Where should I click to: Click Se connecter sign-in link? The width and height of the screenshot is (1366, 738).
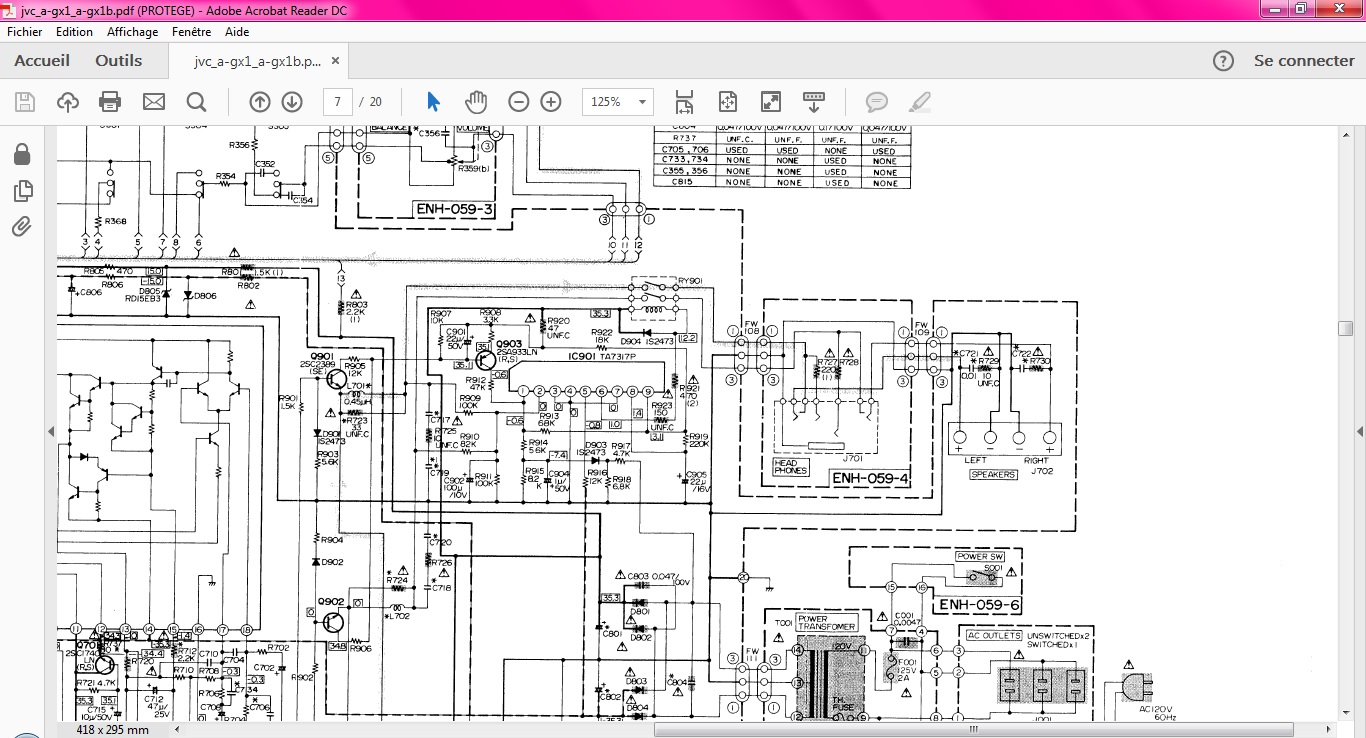tap(1304, 61)
